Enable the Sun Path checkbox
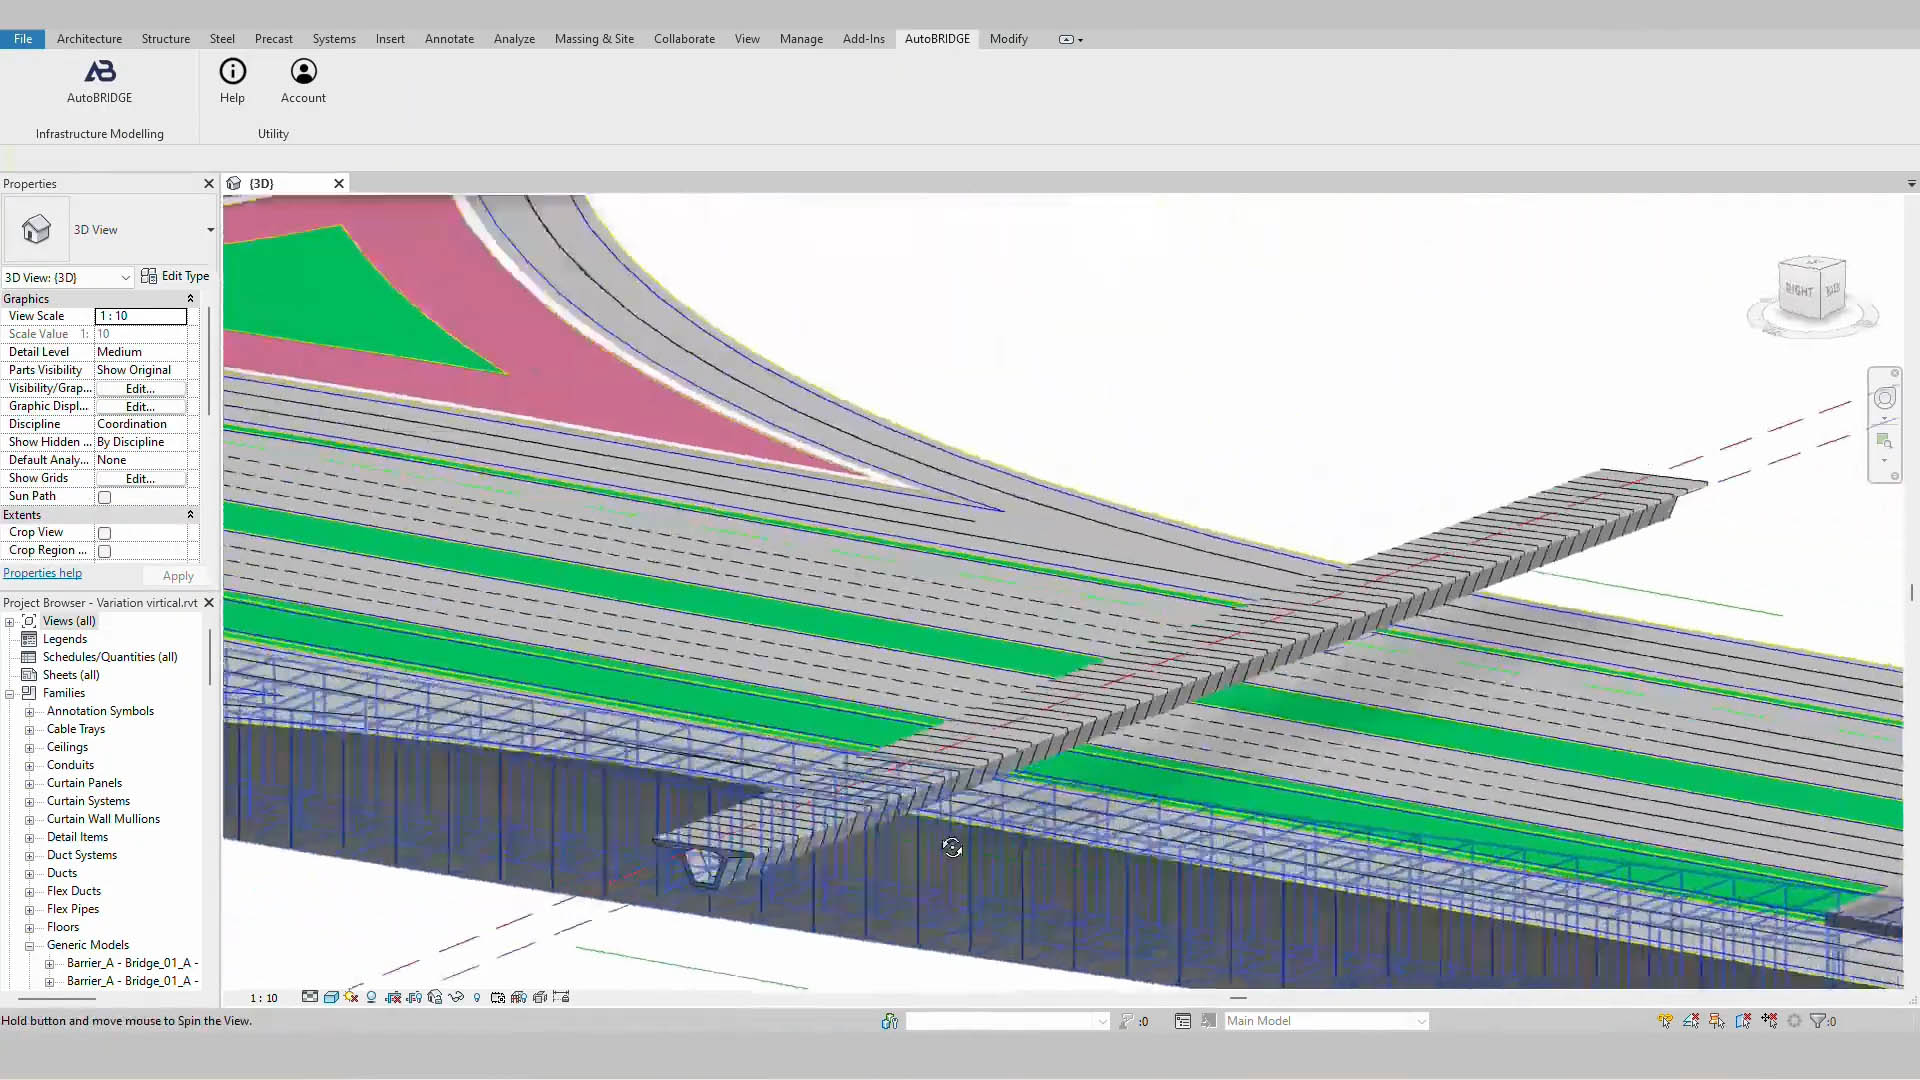This screenshot has width=1920, height=1080. tap(104, 497)
